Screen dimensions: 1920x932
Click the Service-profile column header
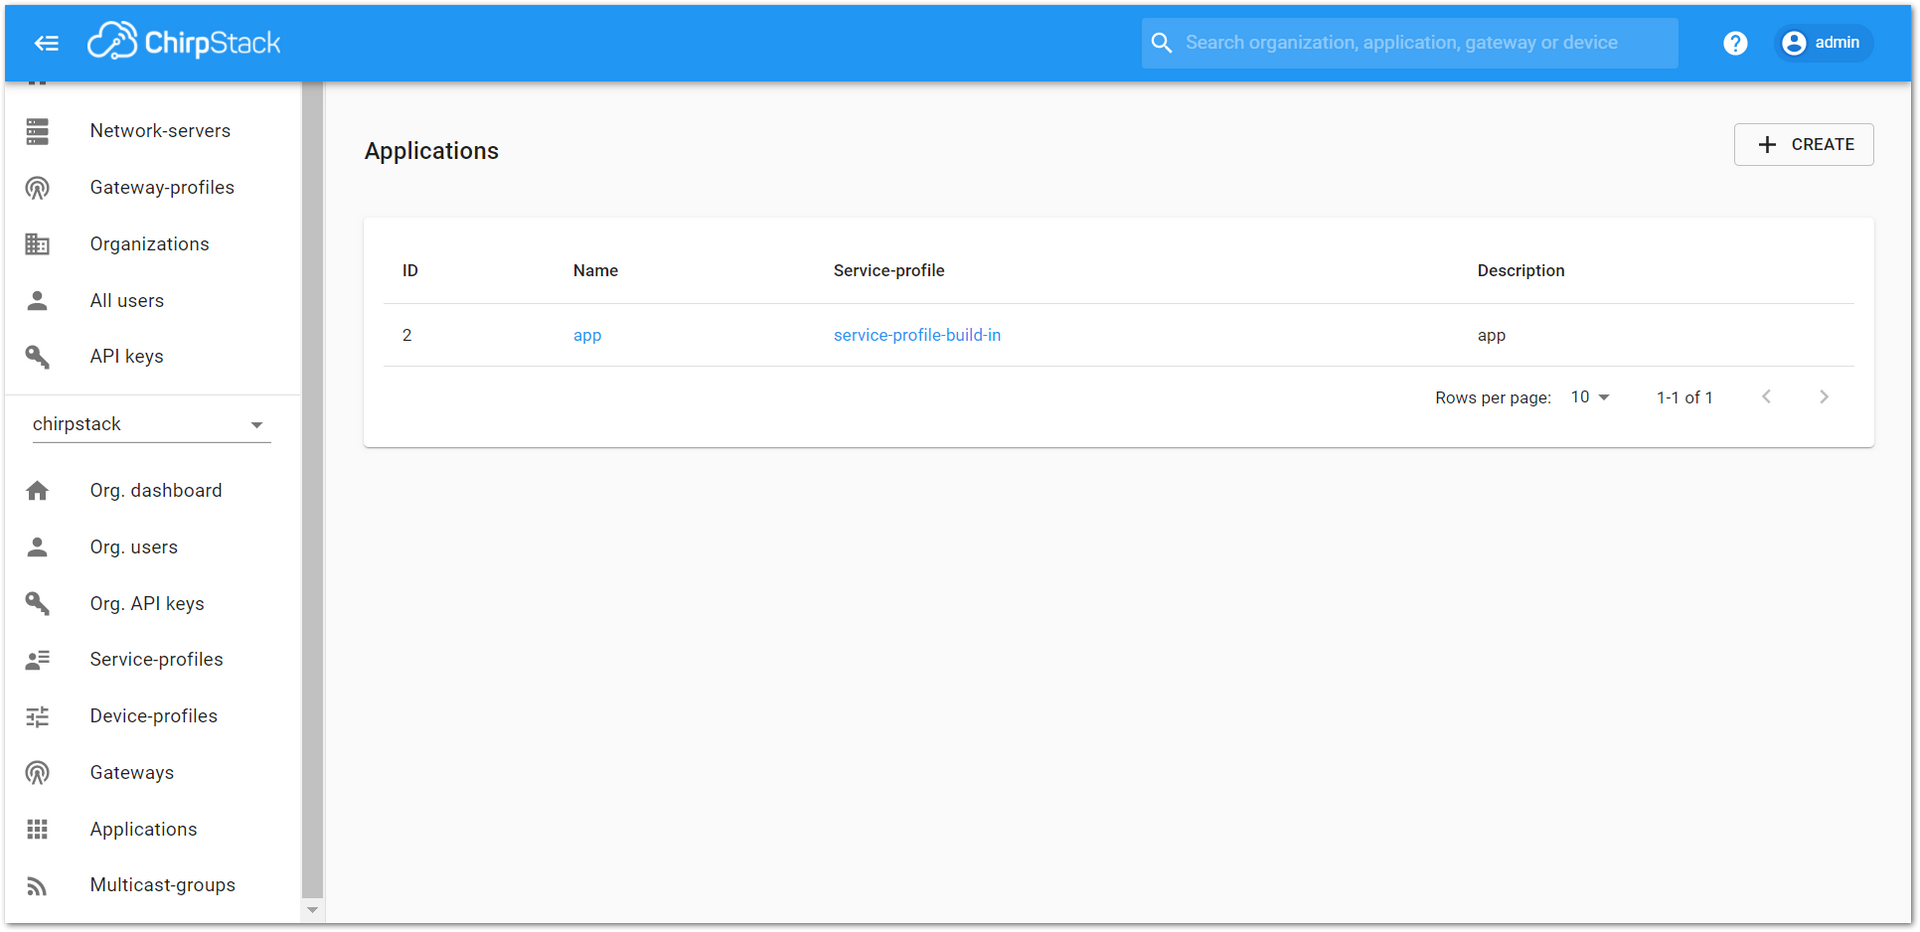(889, 271)
